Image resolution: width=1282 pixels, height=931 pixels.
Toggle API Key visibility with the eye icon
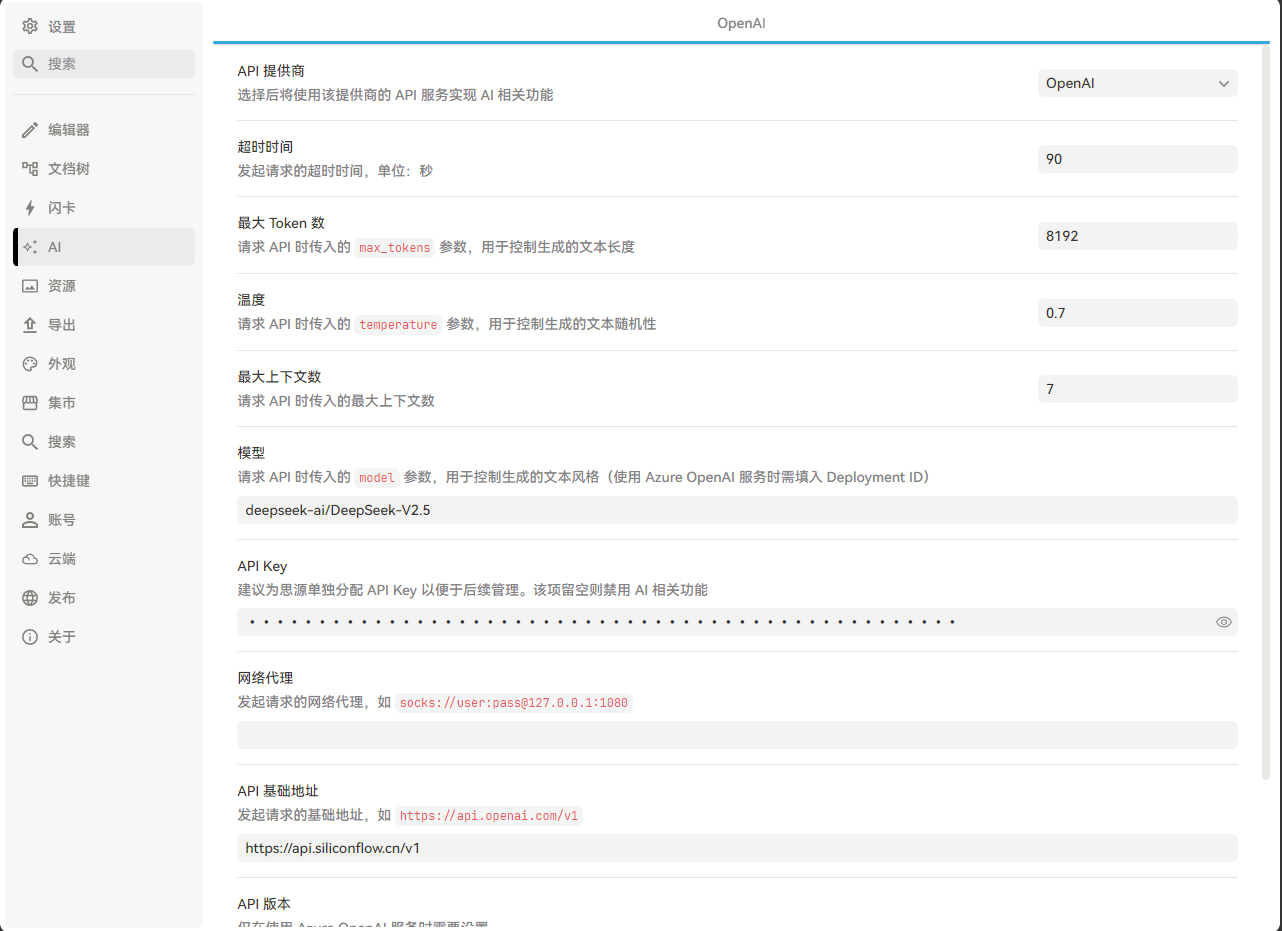pos(1223,621)
